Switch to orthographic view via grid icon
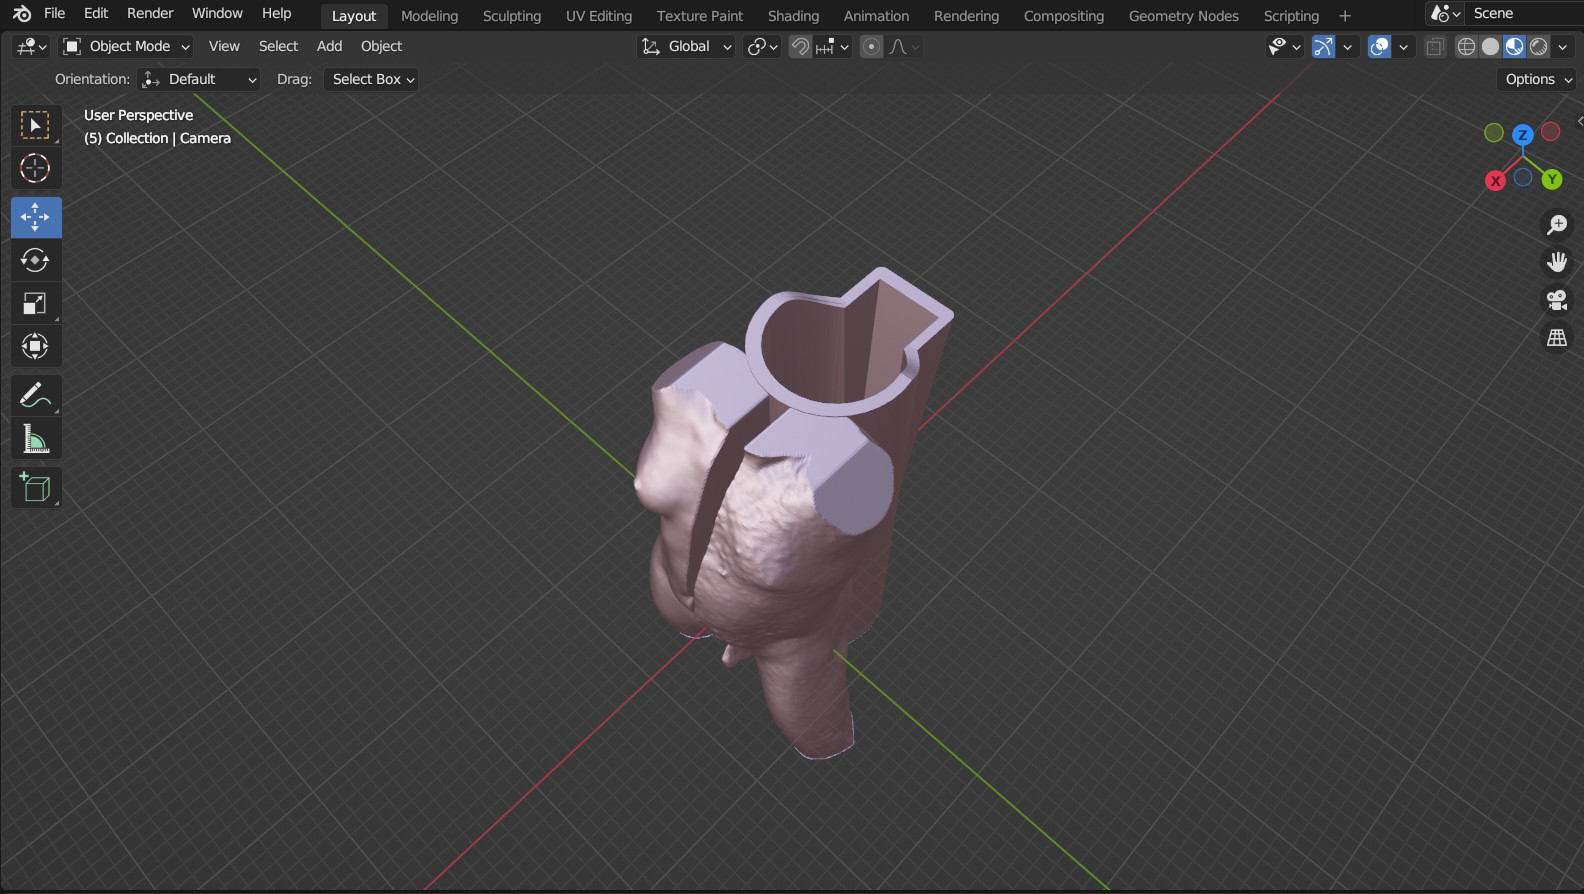 click(1557, 338)
